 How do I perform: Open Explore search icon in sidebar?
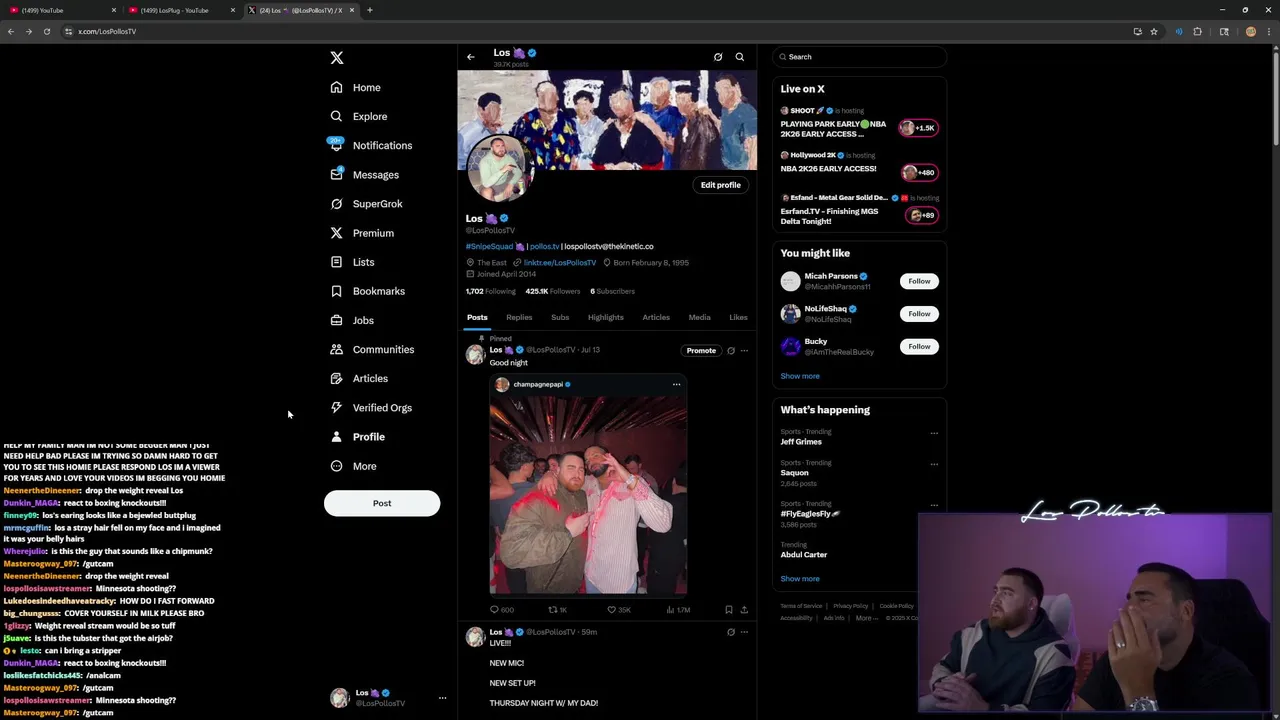point(337,116)
